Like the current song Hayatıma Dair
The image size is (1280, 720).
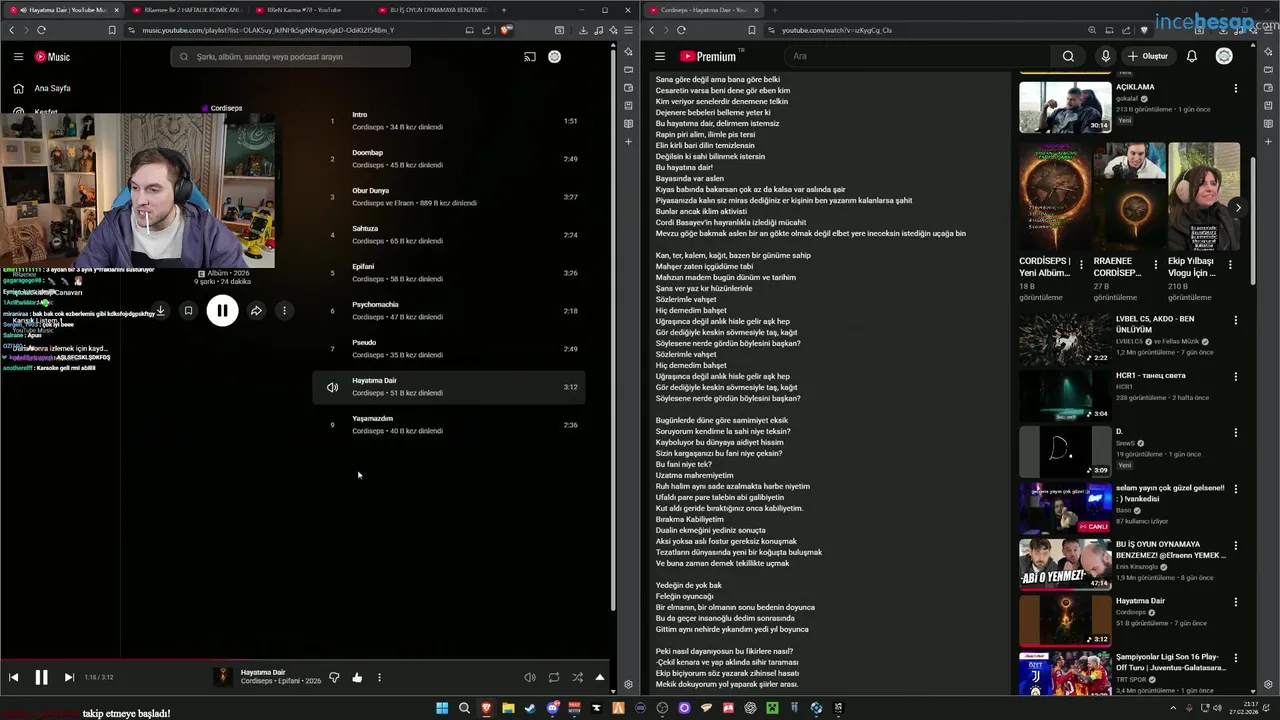(x=357, y=677)
